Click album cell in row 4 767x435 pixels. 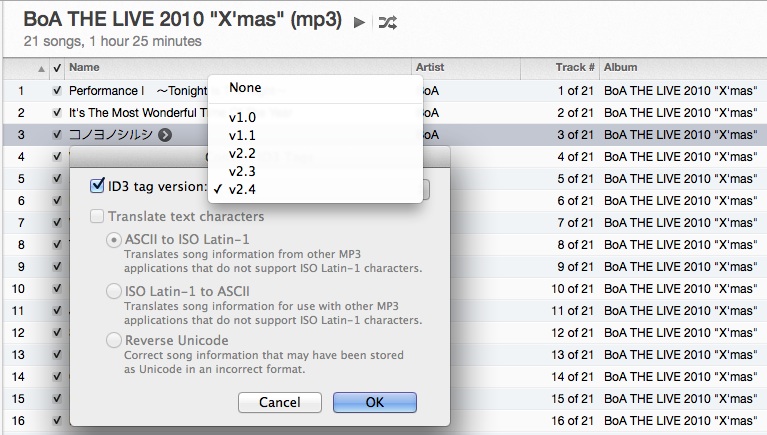point(680,157)
